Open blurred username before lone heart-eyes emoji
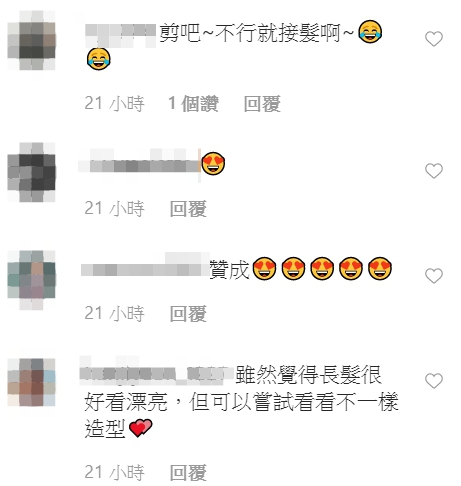Image resolution: width=461 pixels, height=486 pixels. click(x=139, y=165)
